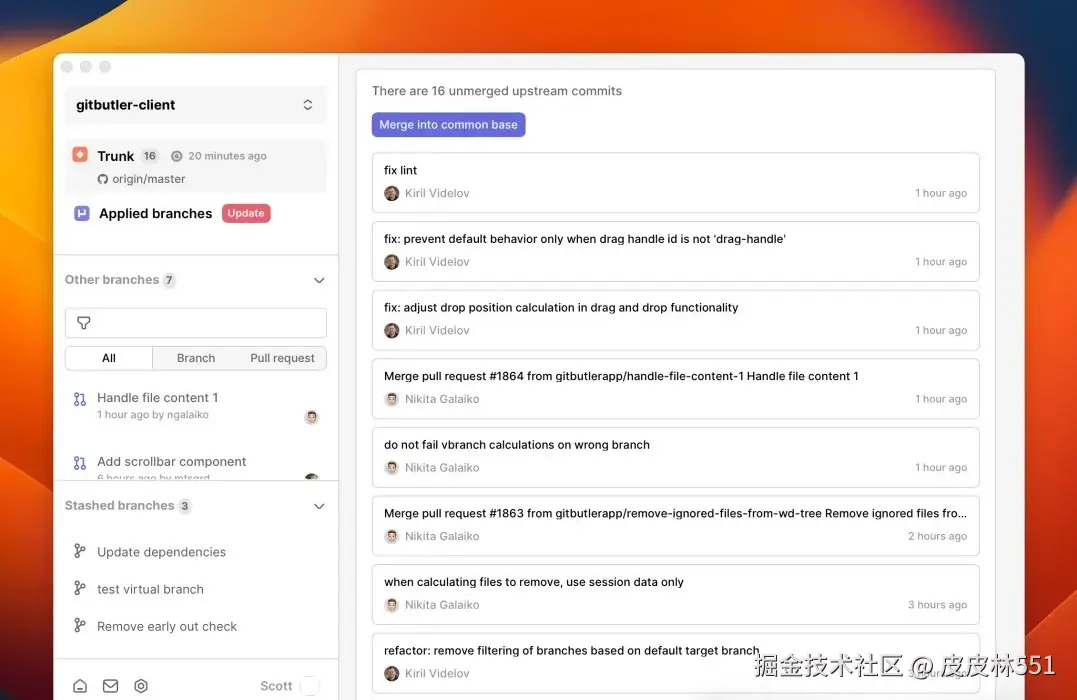
Task: Click the 3 hours ago timestamp
Action: (x=937, y=605)
